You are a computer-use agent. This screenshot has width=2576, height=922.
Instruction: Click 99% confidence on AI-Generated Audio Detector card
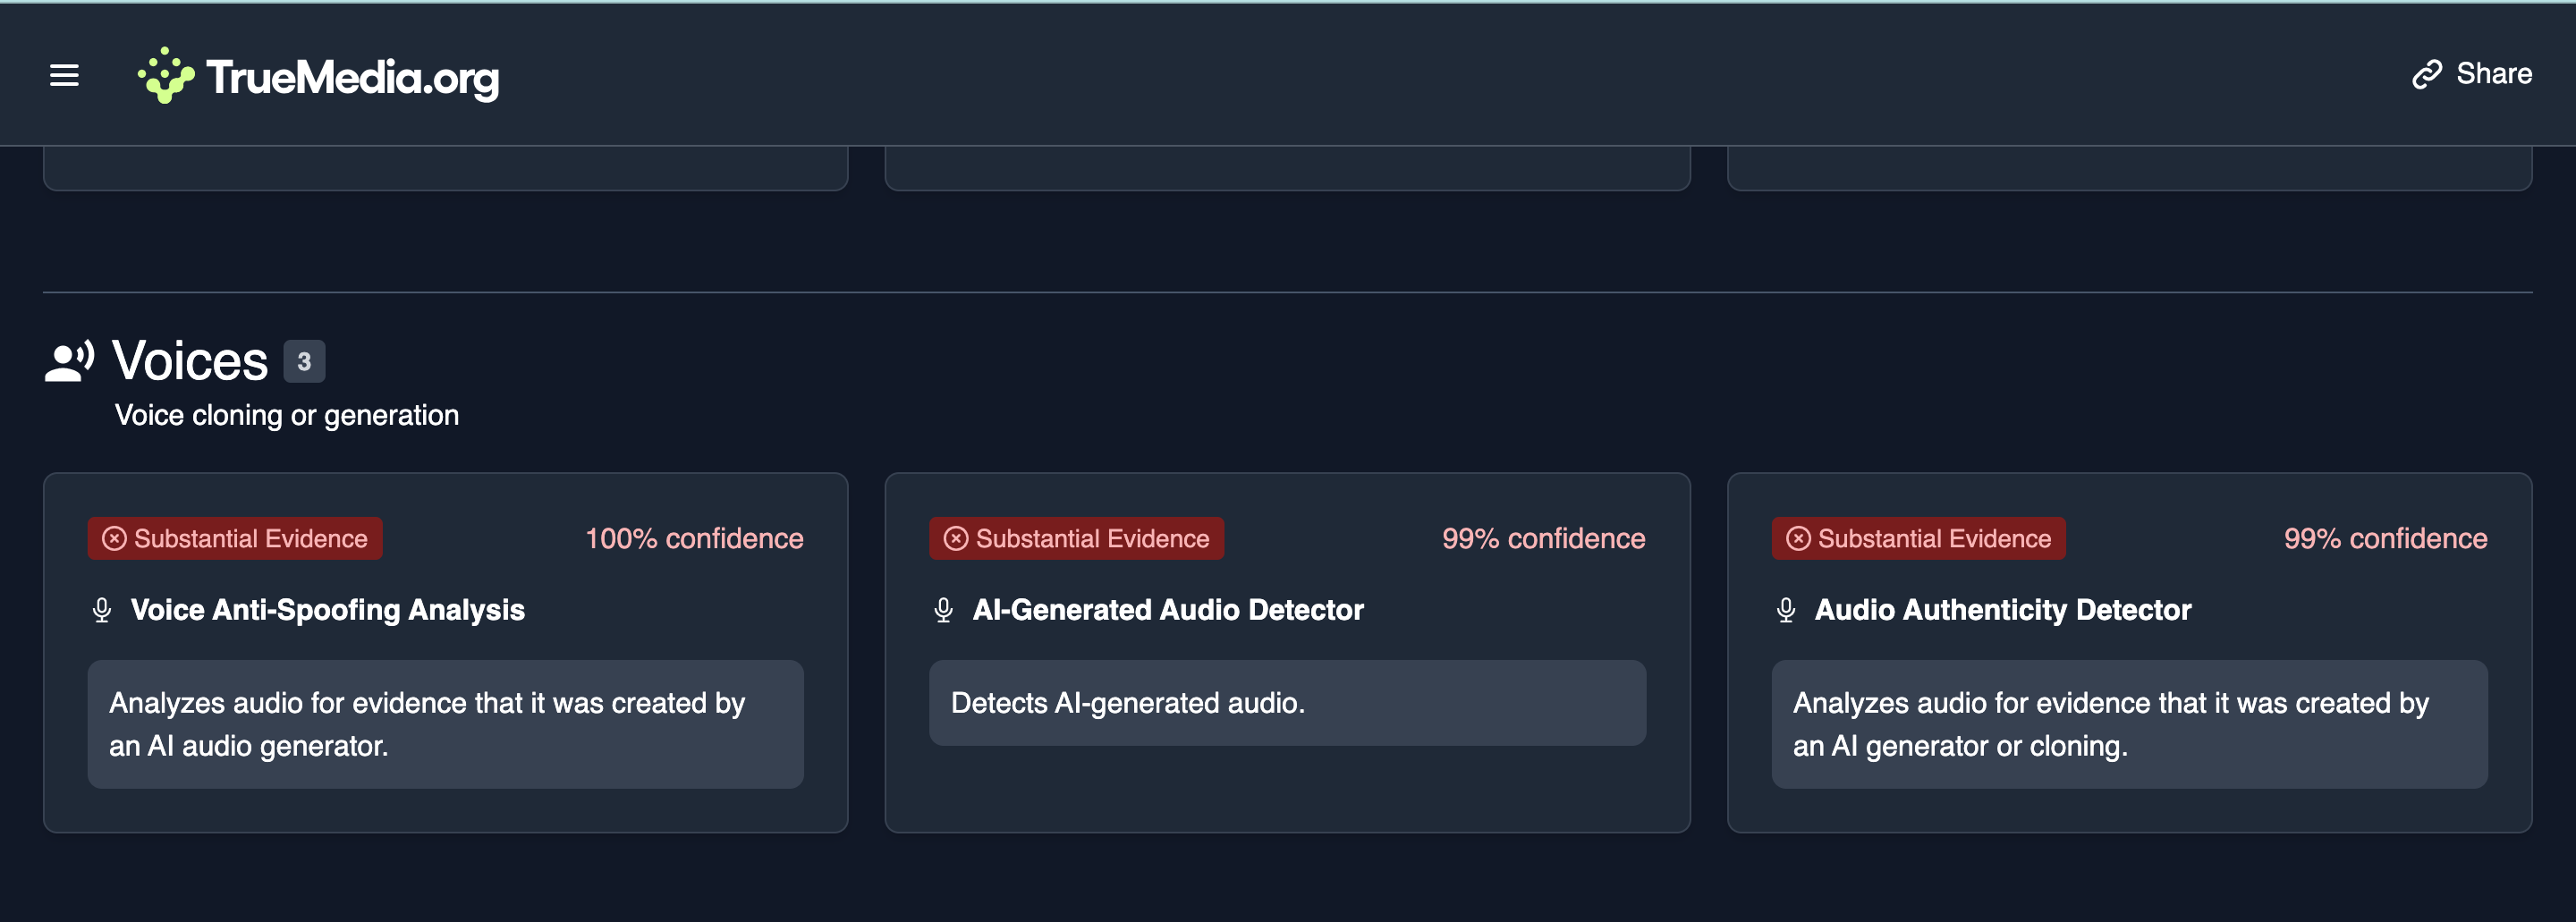pyautogui.click(x=1544, y=538)
